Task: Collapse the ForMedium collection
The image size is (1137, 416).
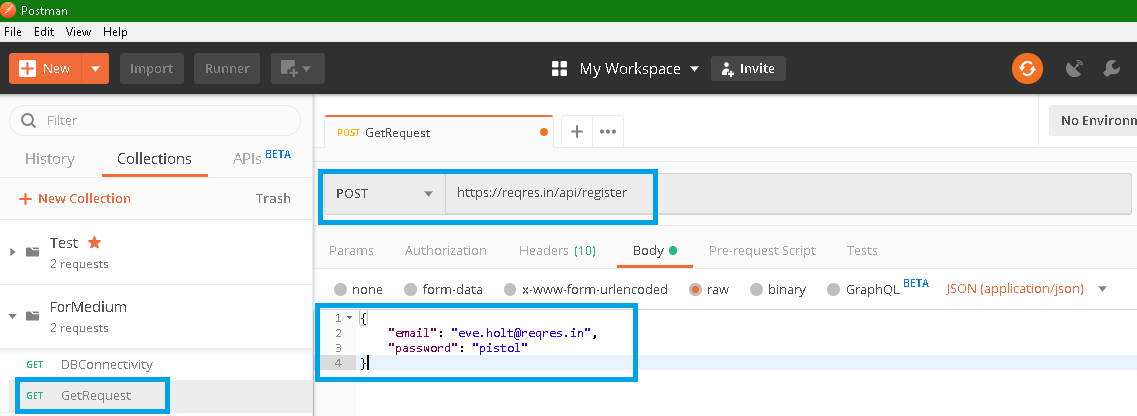Action: [x=12, y=316]
